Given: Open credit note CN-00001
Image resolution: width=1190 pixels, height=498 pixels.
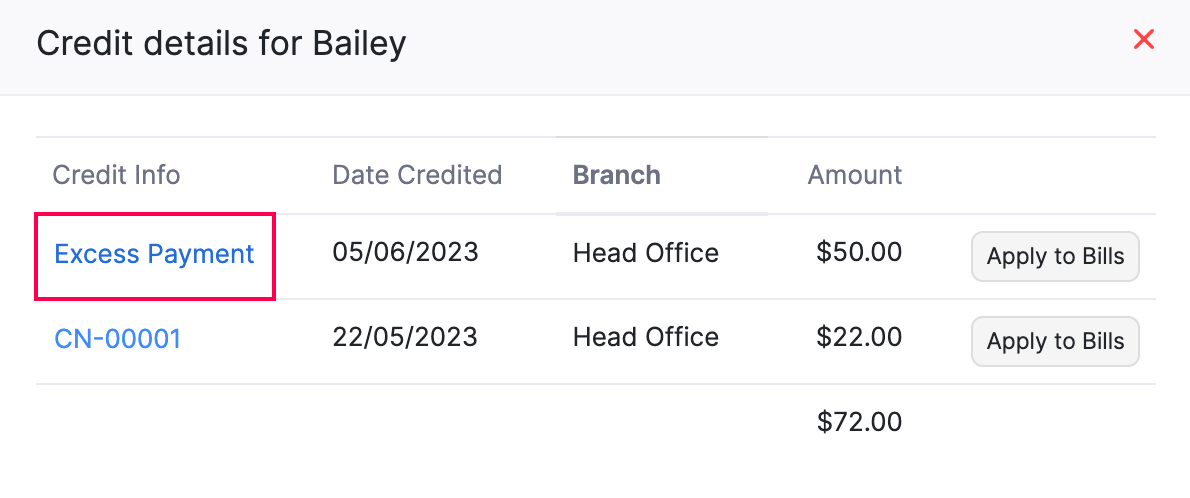Looking at the screenshot, I should [117, 339].
